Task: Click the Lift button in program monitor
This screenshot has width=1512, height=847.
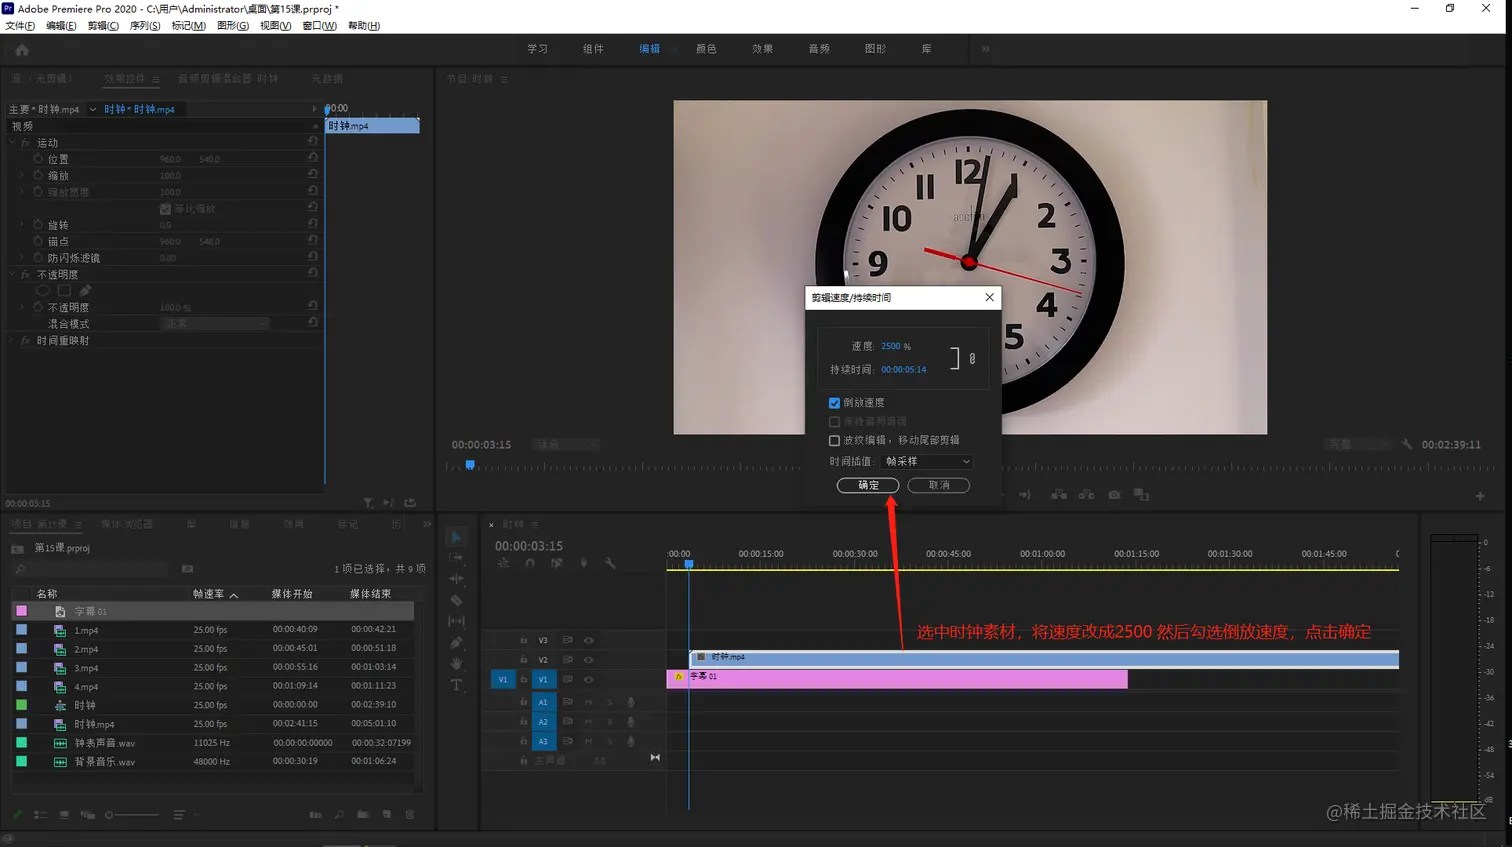Action: [1059, 495]
